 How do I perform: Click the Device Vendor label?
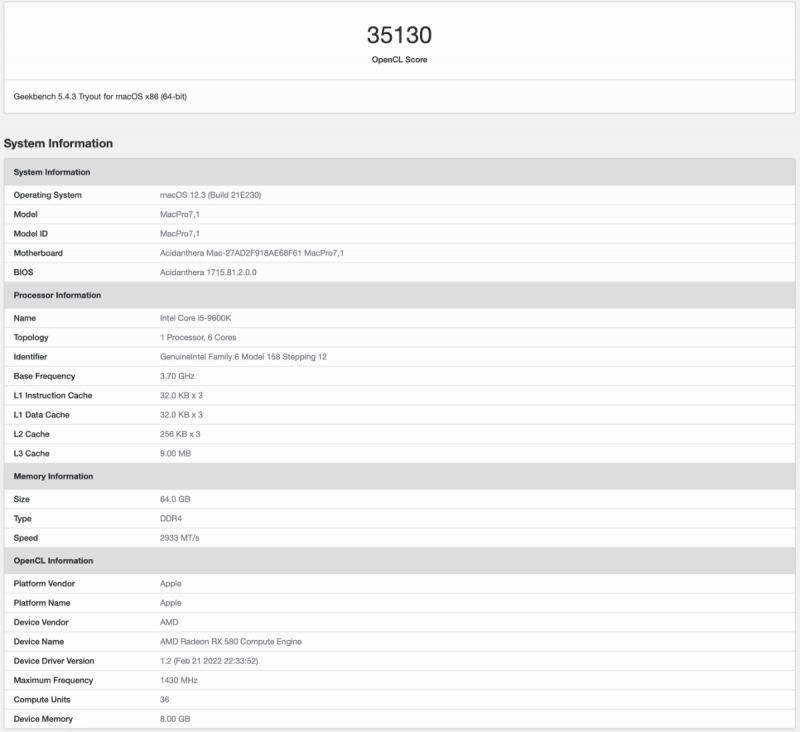(41, 622)
